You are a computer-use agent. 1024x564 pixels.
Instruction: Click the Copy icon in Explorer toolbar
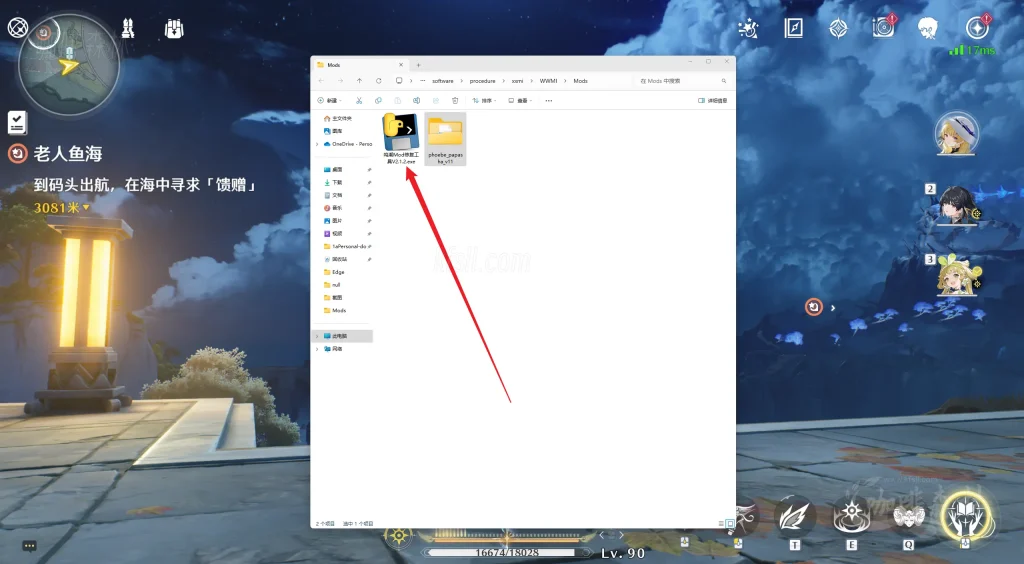378,101
